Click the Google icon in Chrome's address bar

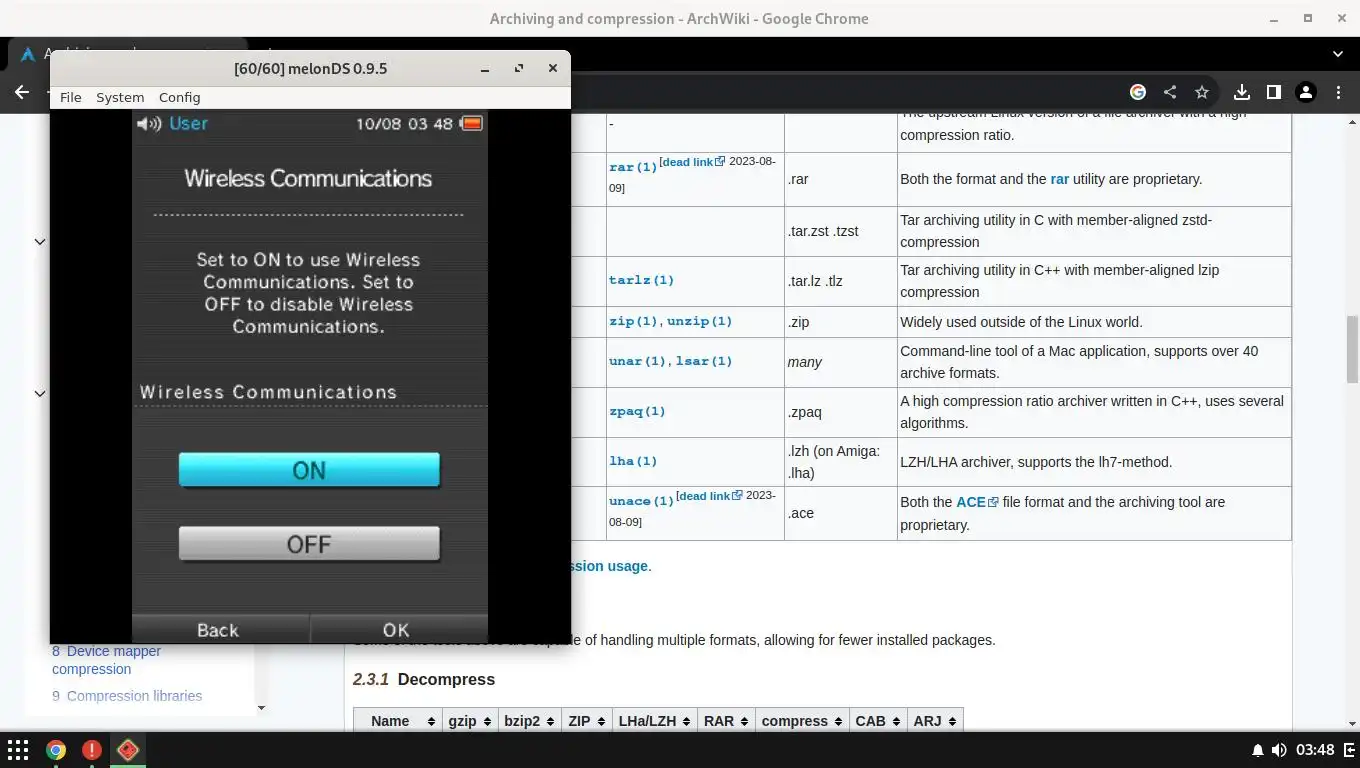click(1138, 92)
